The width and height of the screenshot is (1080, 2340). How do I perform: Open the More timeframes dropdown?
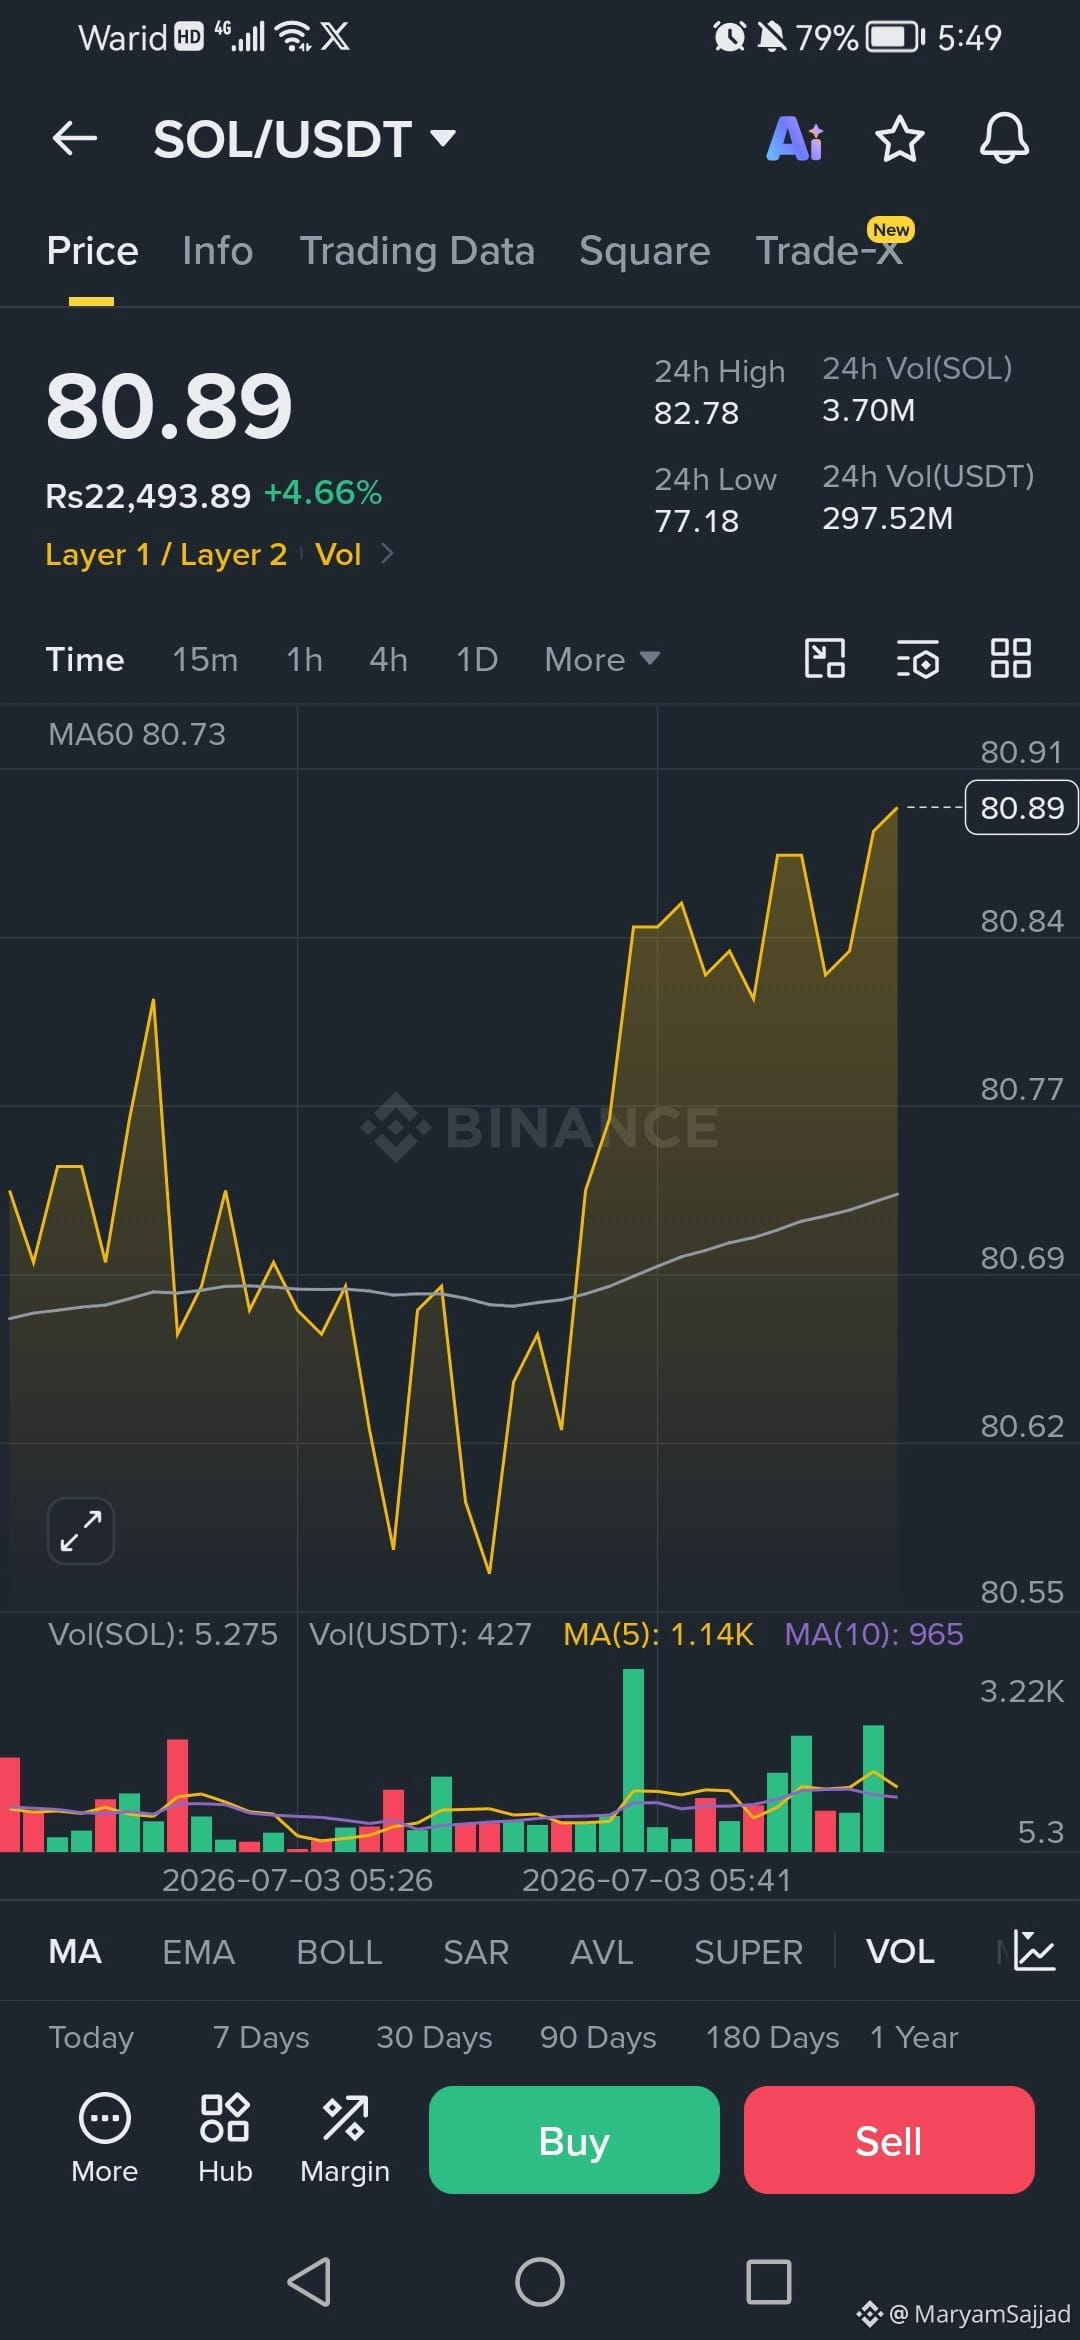pos(602,660)
